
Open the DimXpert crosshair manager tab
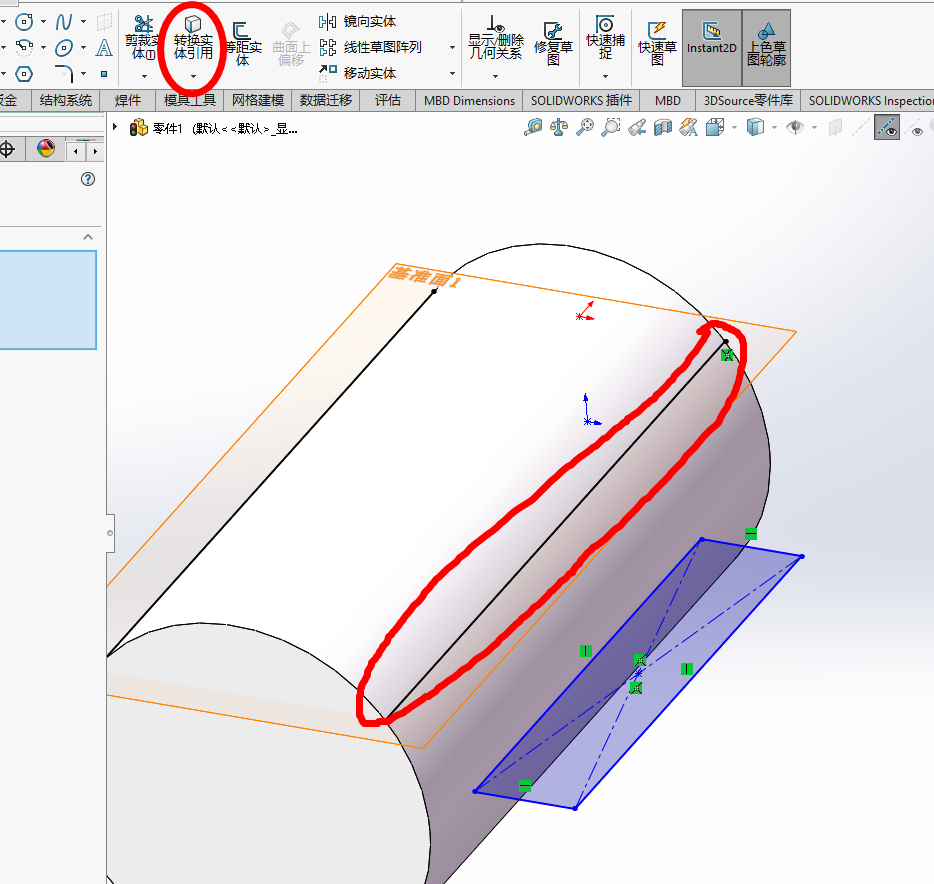[7, 149]
